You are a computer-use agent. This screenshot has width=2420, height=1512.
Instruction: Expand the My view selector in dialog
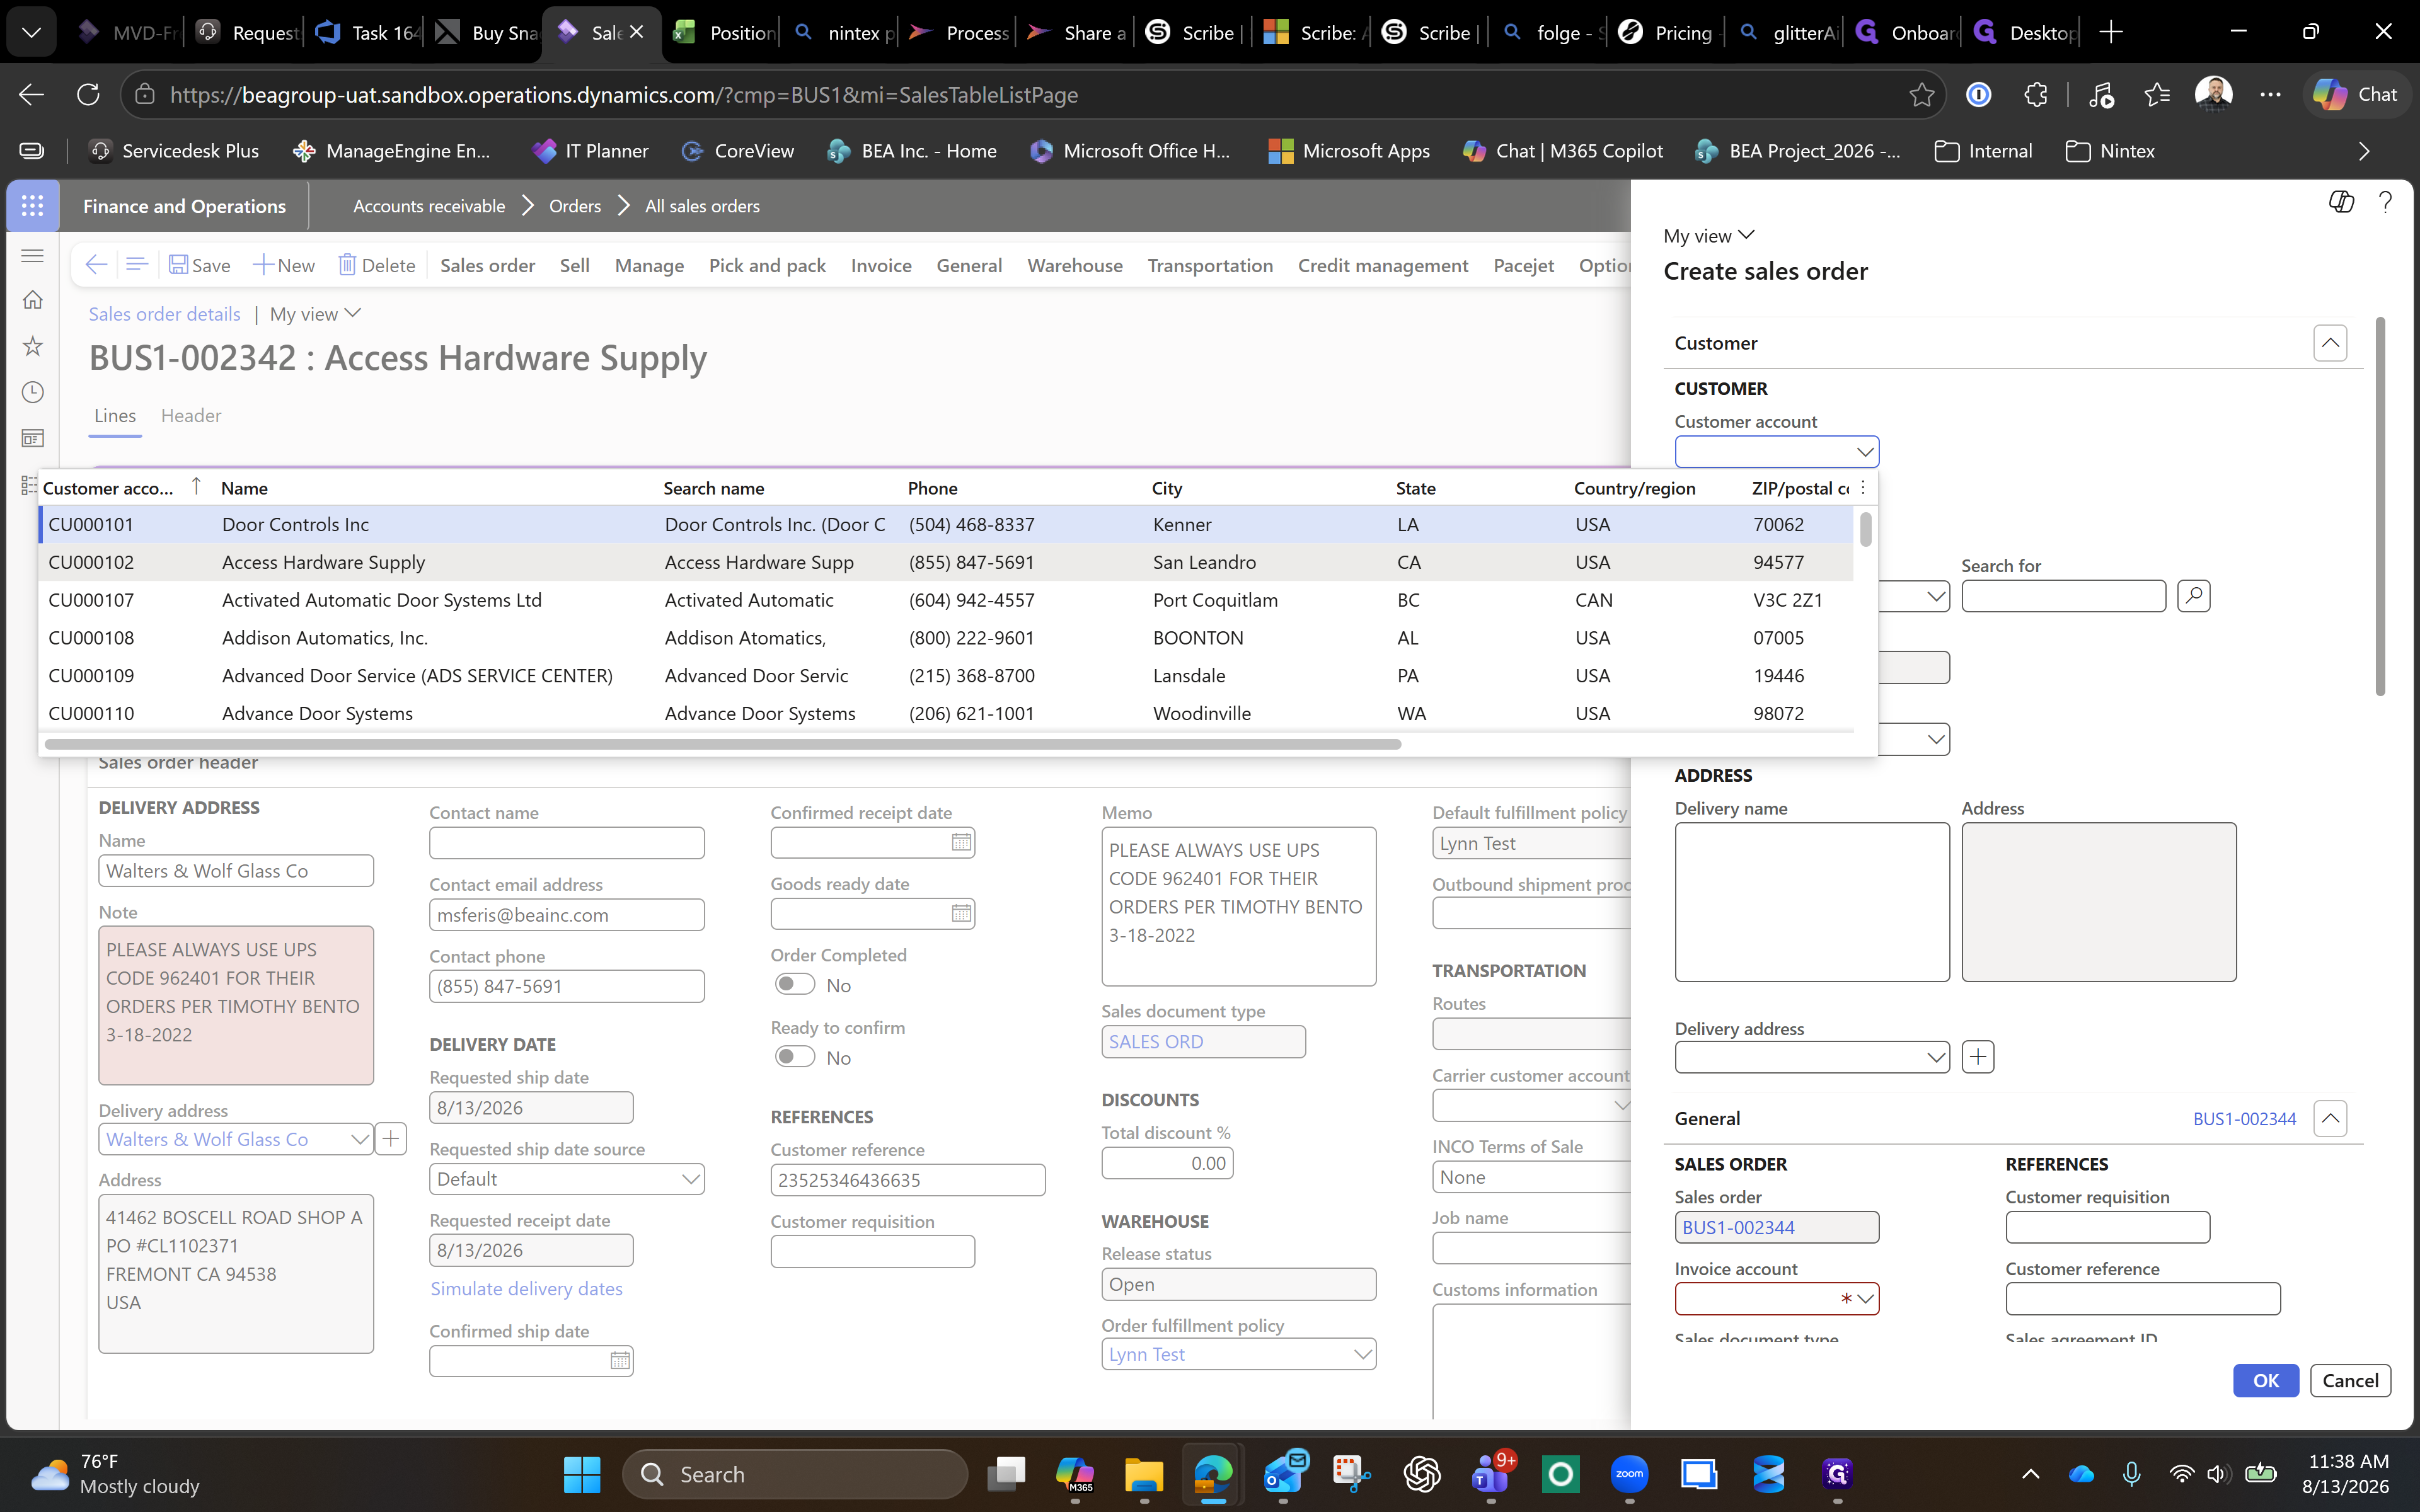[1709, 236]
